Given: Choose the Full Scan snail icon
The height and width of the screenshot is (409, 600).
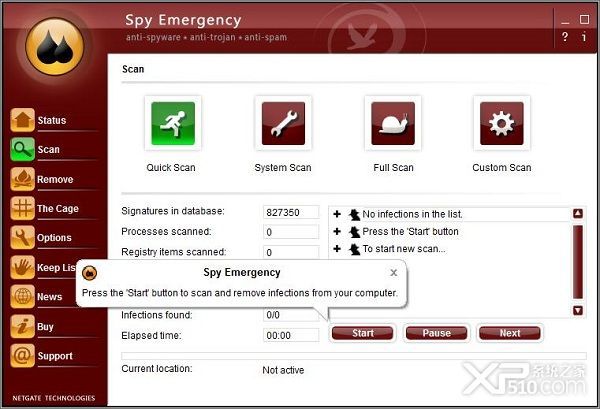Looking at the screenshot, I should (x=393, y=123).
